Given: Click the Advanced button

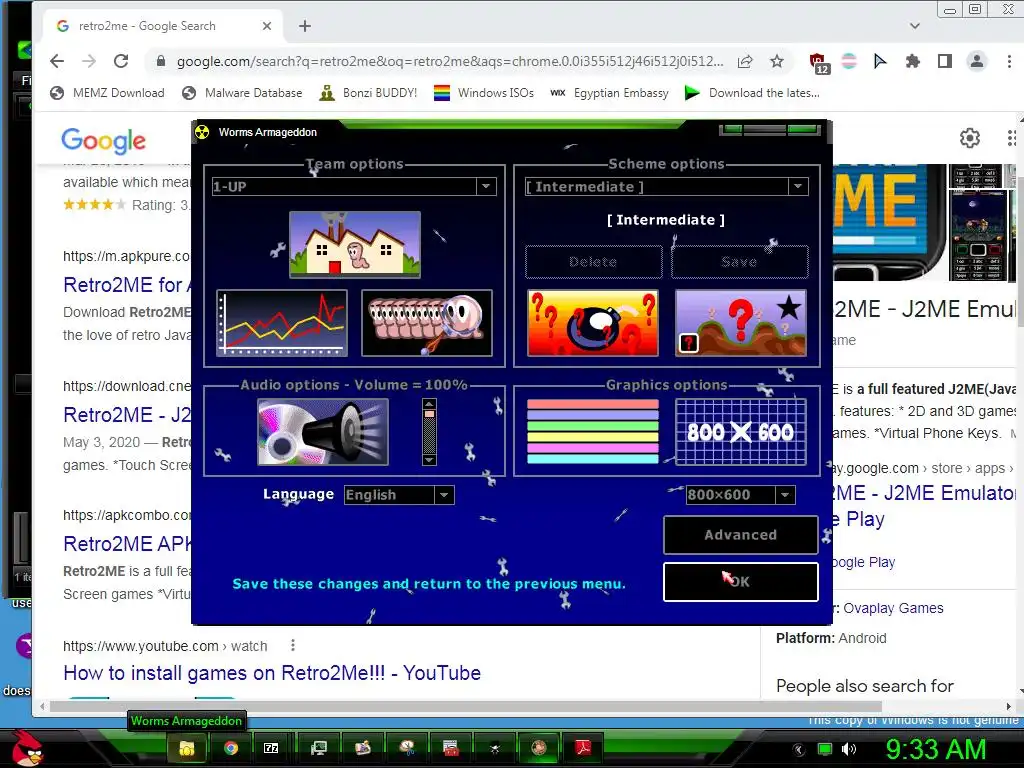Looking at the screenshot, I should point(741,535).
